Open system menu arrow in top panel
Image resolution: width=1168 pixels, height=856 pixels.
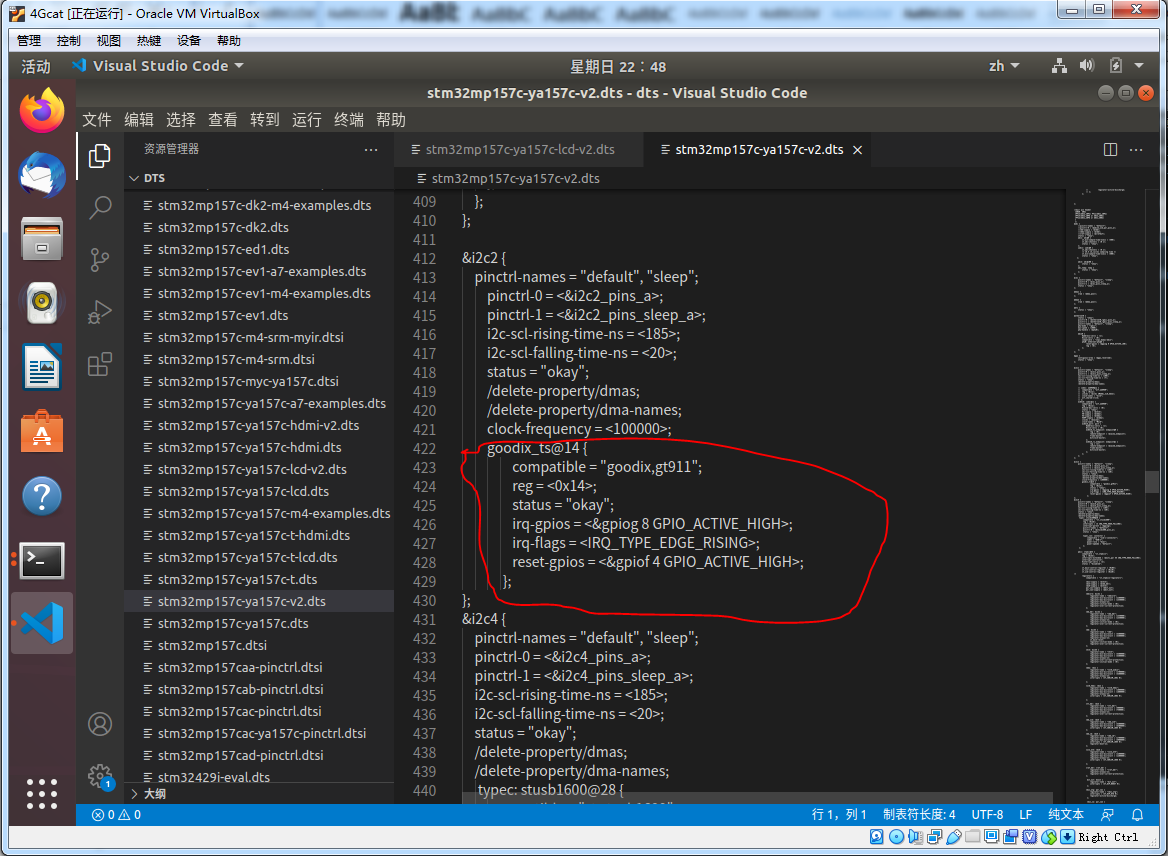click(x=1139, y=66)
